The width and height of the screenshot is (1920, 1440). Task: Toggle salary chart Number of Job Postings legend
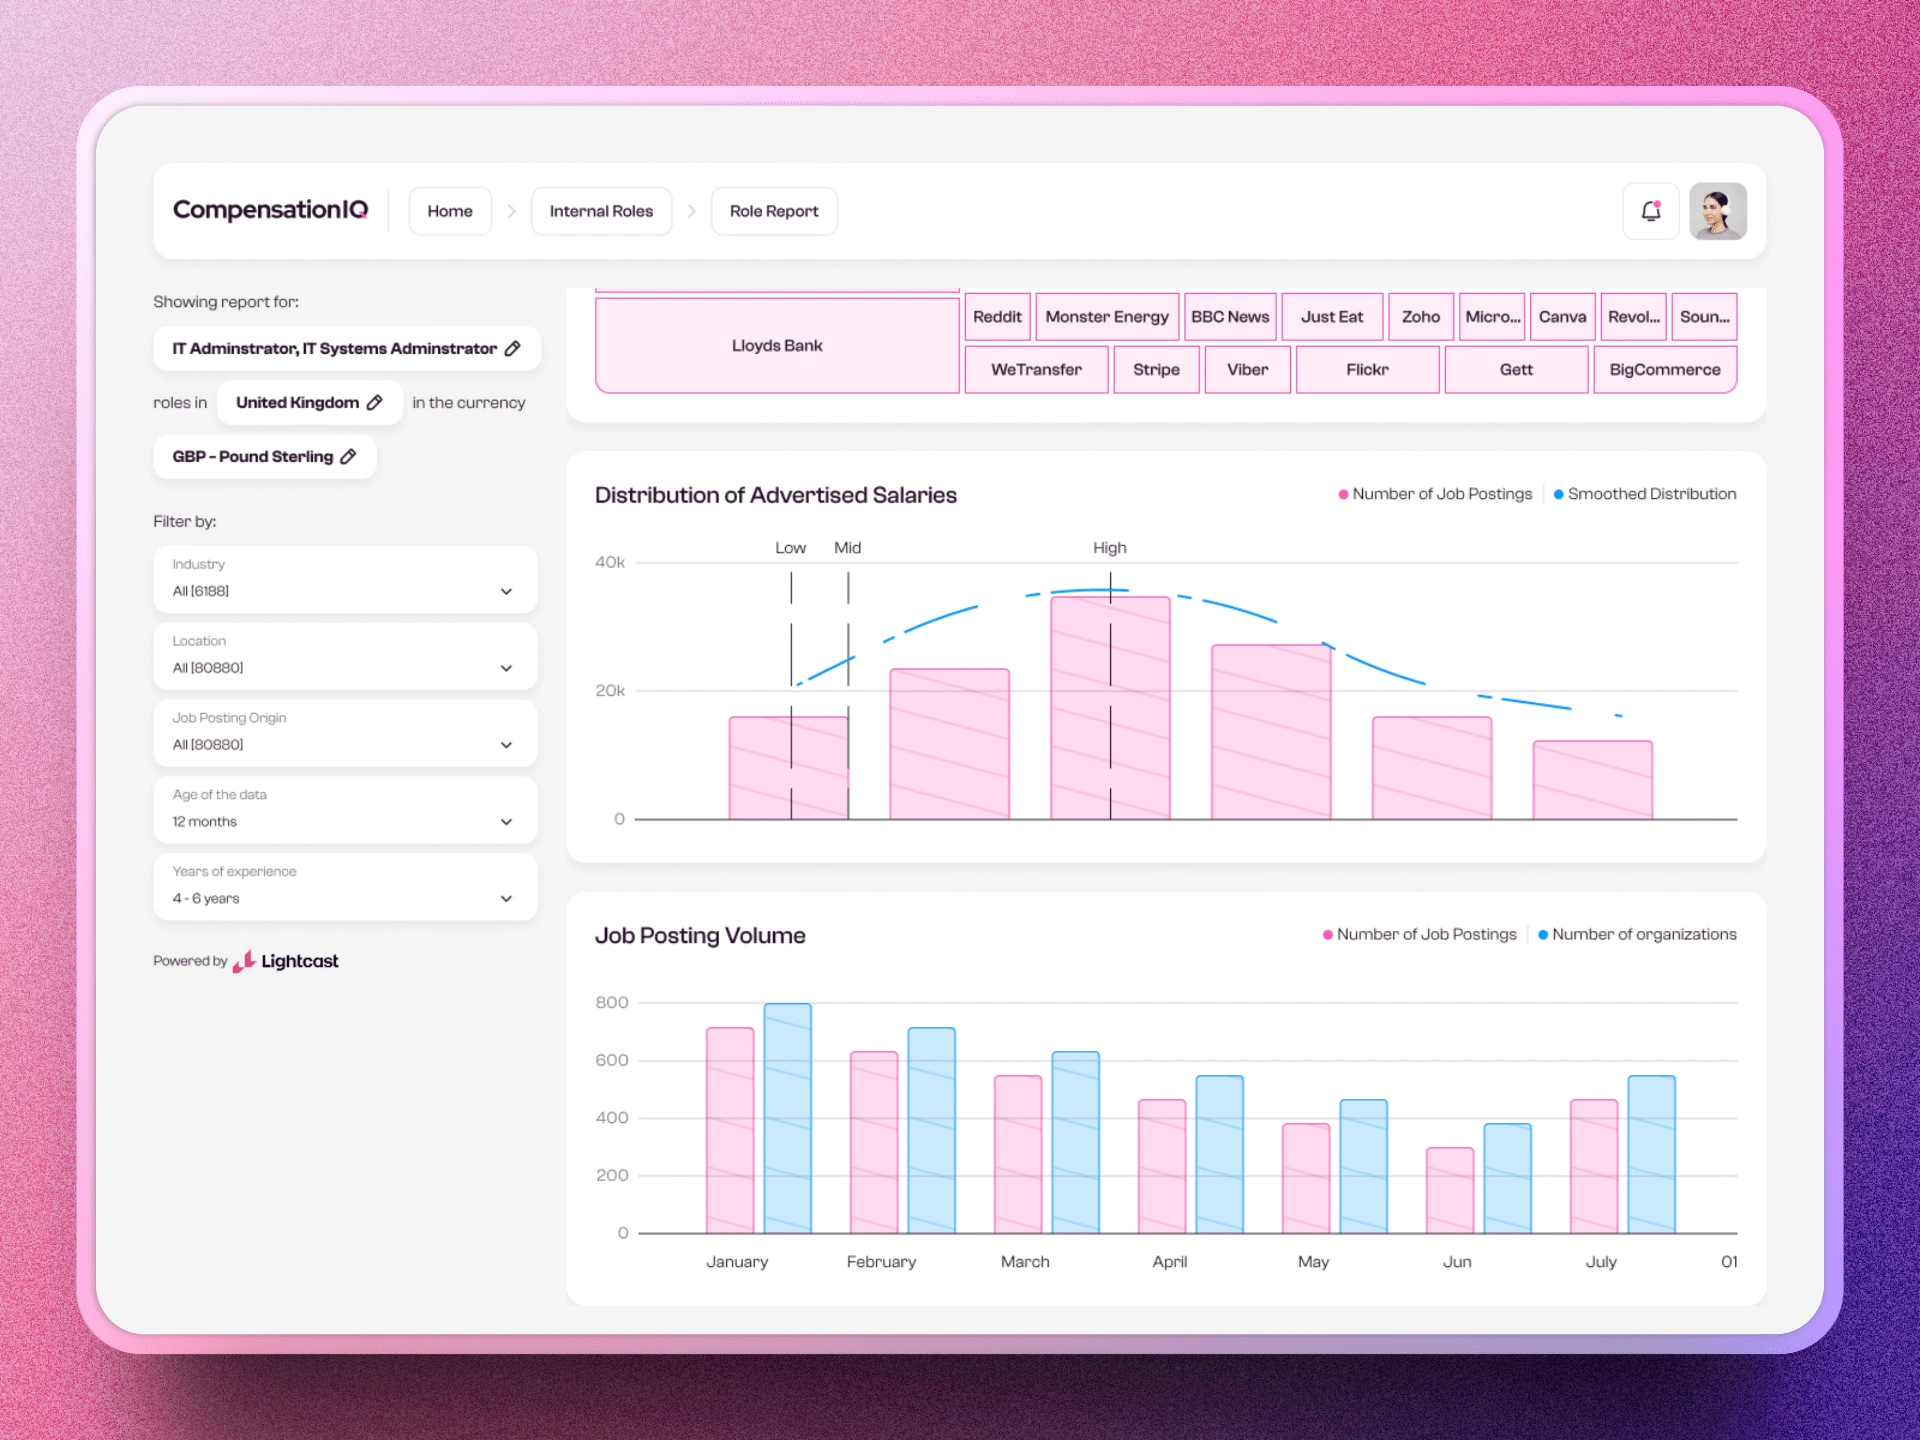(1435, 494)
